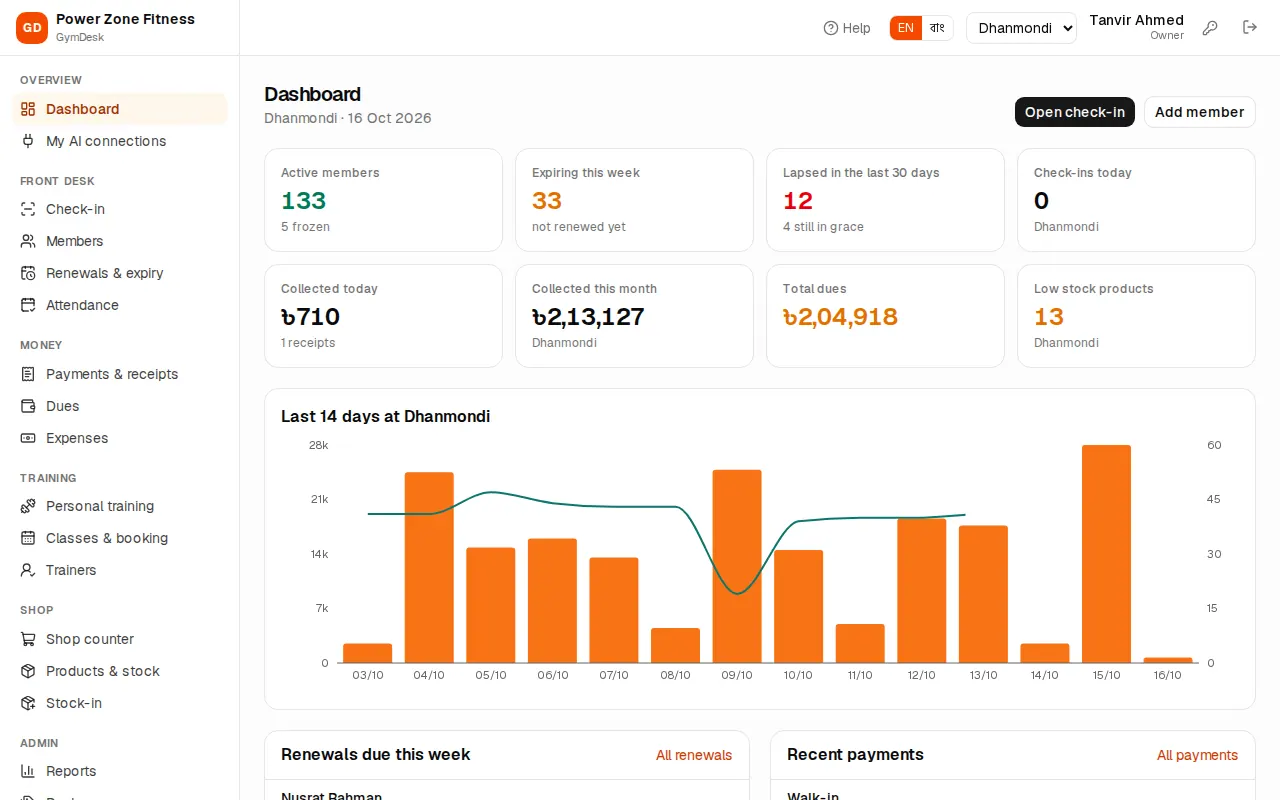
Task: Click the Lapsed in the last 30 days card
Action: coord(885,200)
